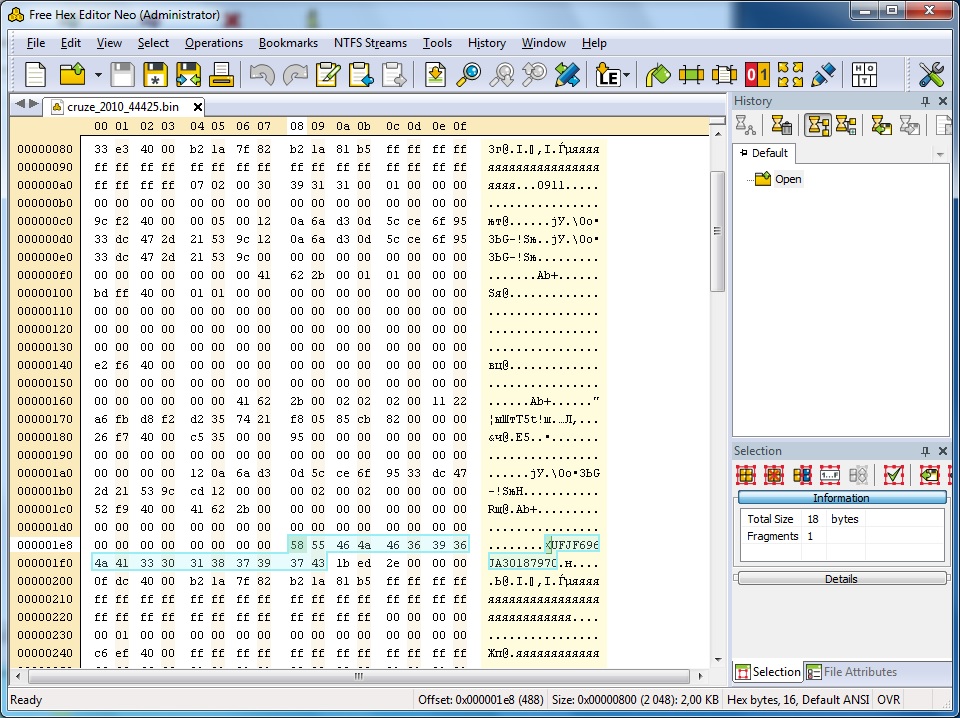Click the purge history icon with trash can

coord(782,125)
